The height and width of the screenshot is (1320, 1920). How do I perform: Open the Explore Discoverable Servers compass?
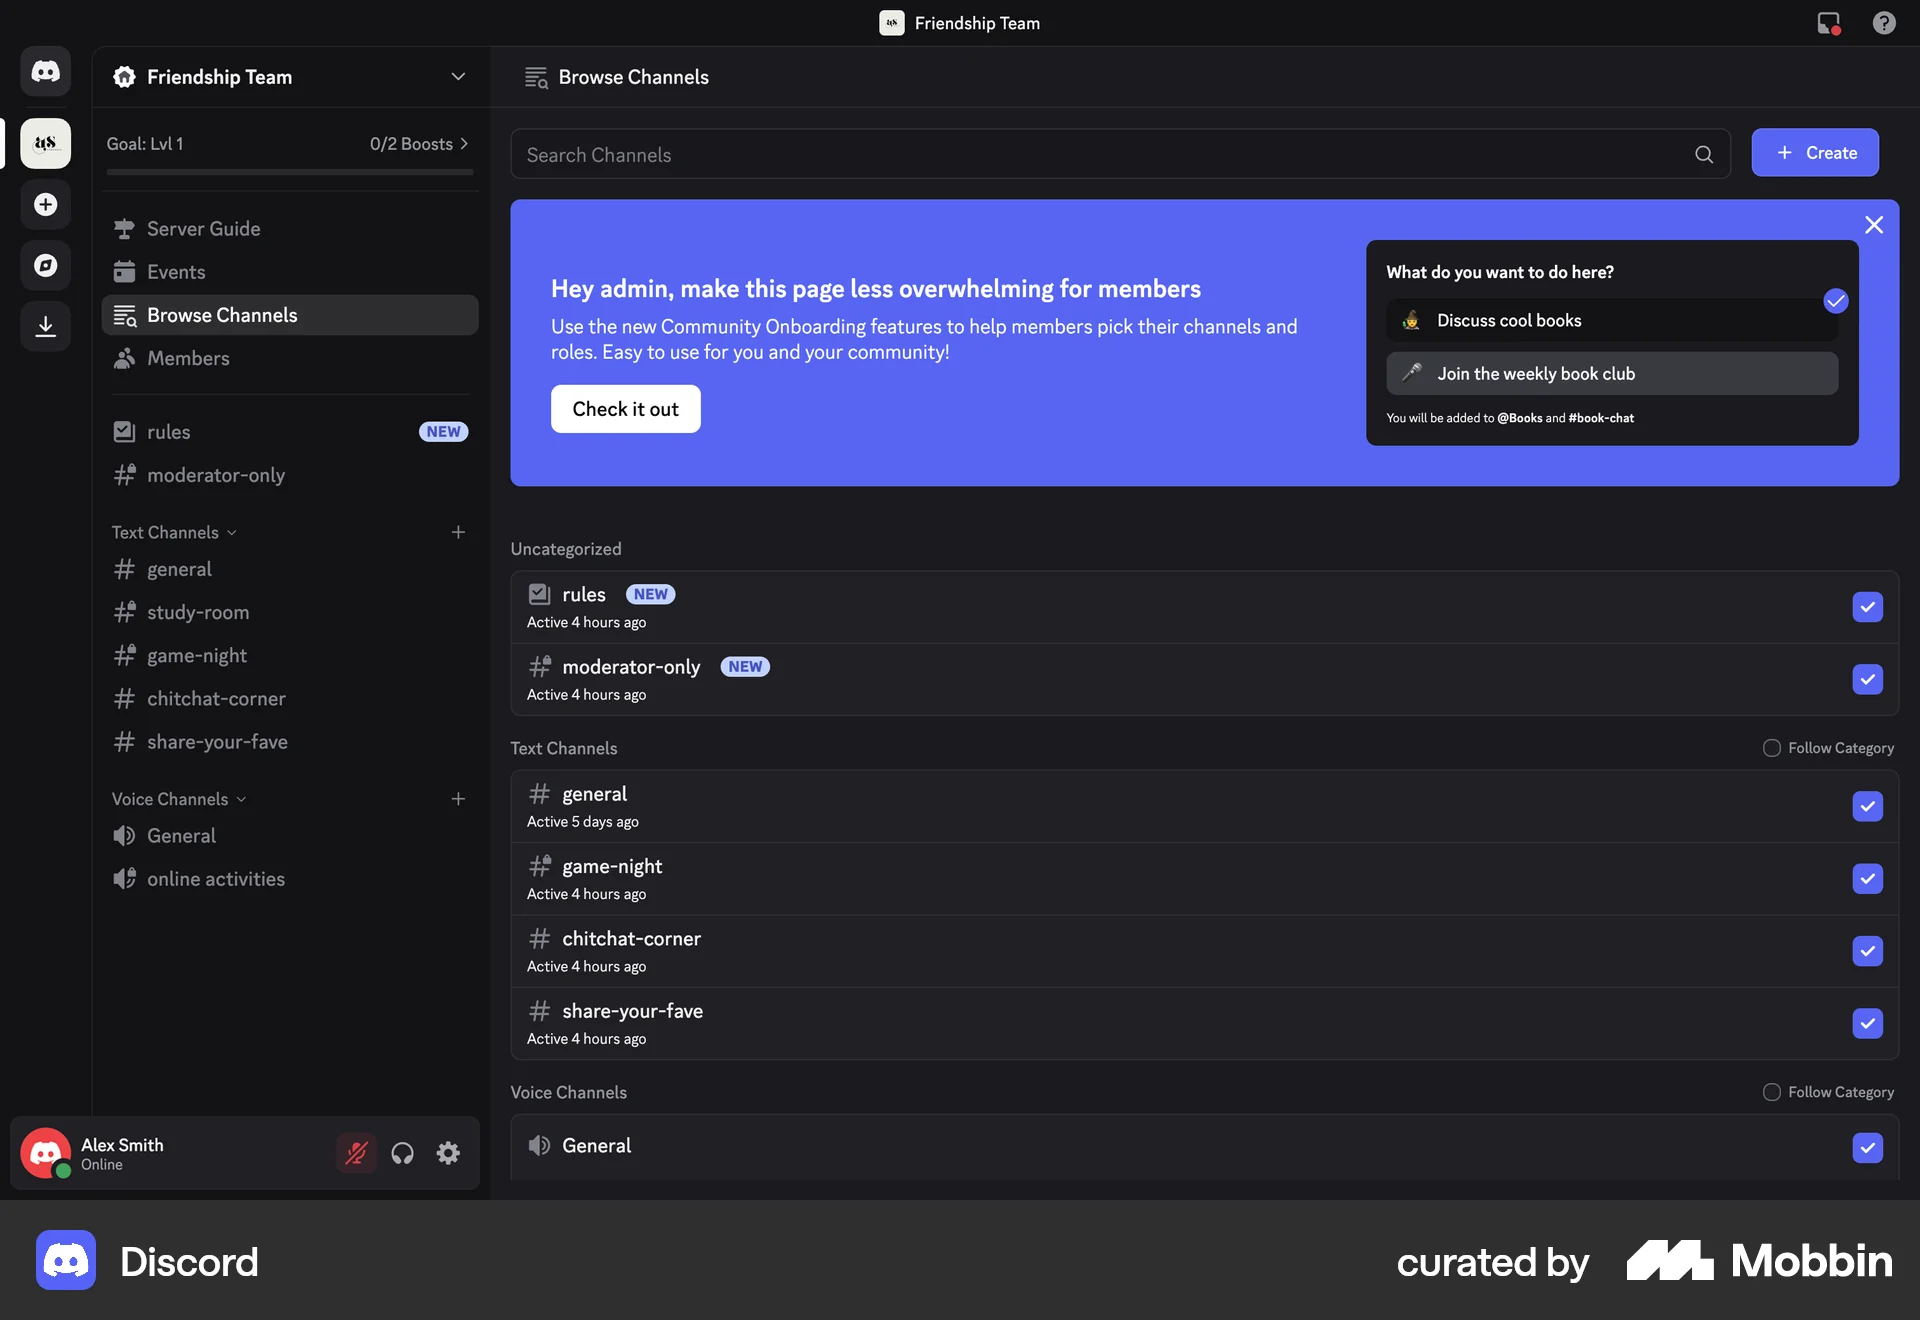click(x=45, y=265)
